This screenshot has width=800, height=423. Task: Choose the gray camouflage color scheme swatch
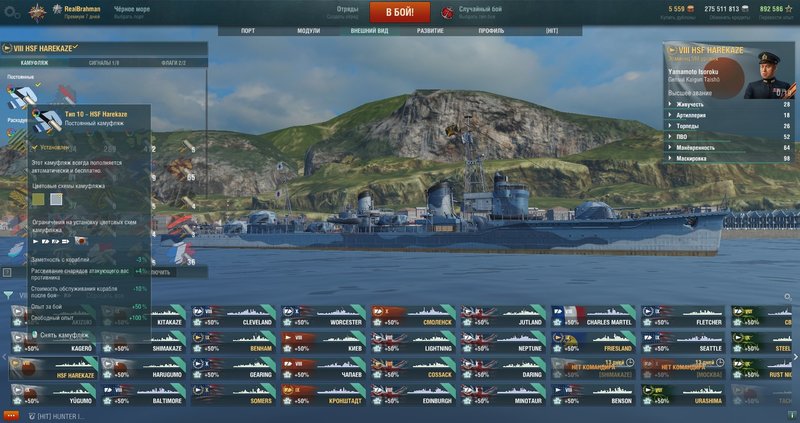click(56, 199)
